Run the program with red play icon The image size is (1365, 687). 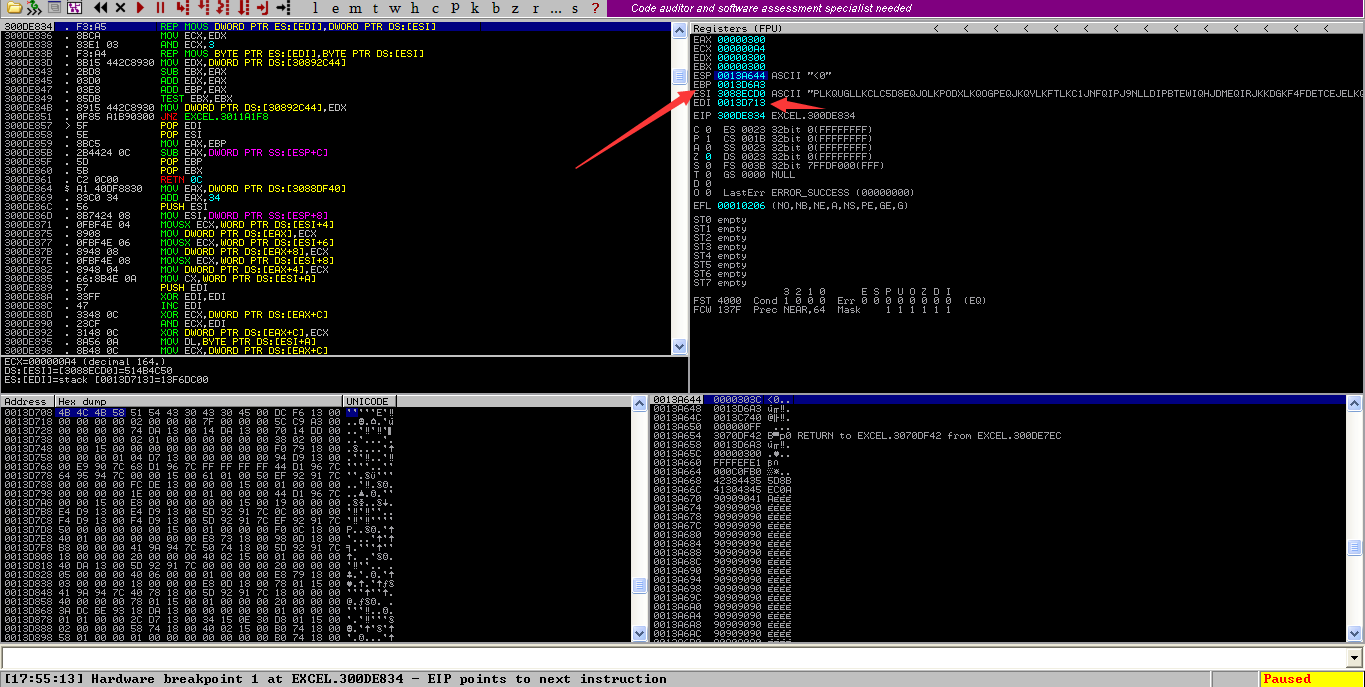(142, 8)
